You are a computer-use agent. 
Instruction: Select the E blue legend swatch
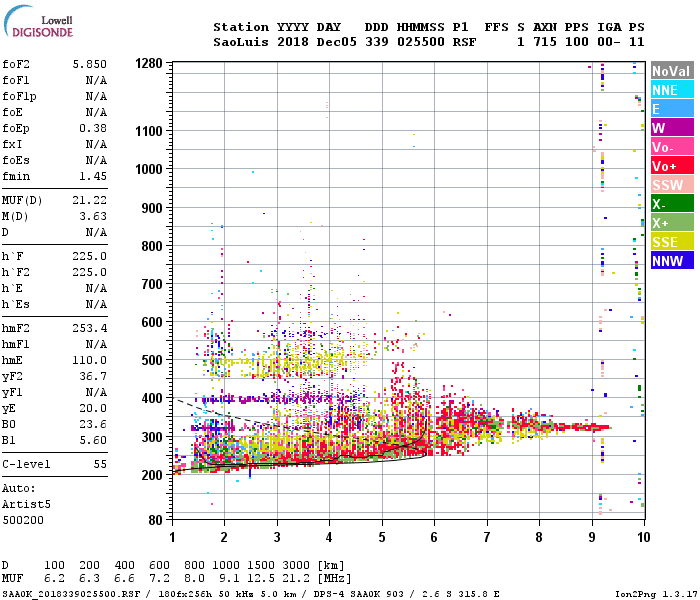(672, 109)
